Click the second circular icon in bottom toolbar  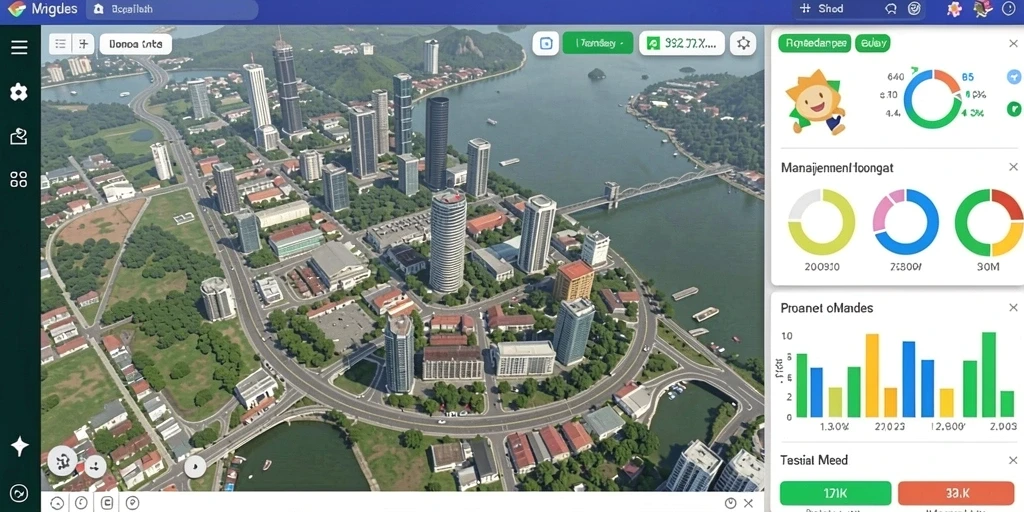pyautogui.click(x=82, y=503)
